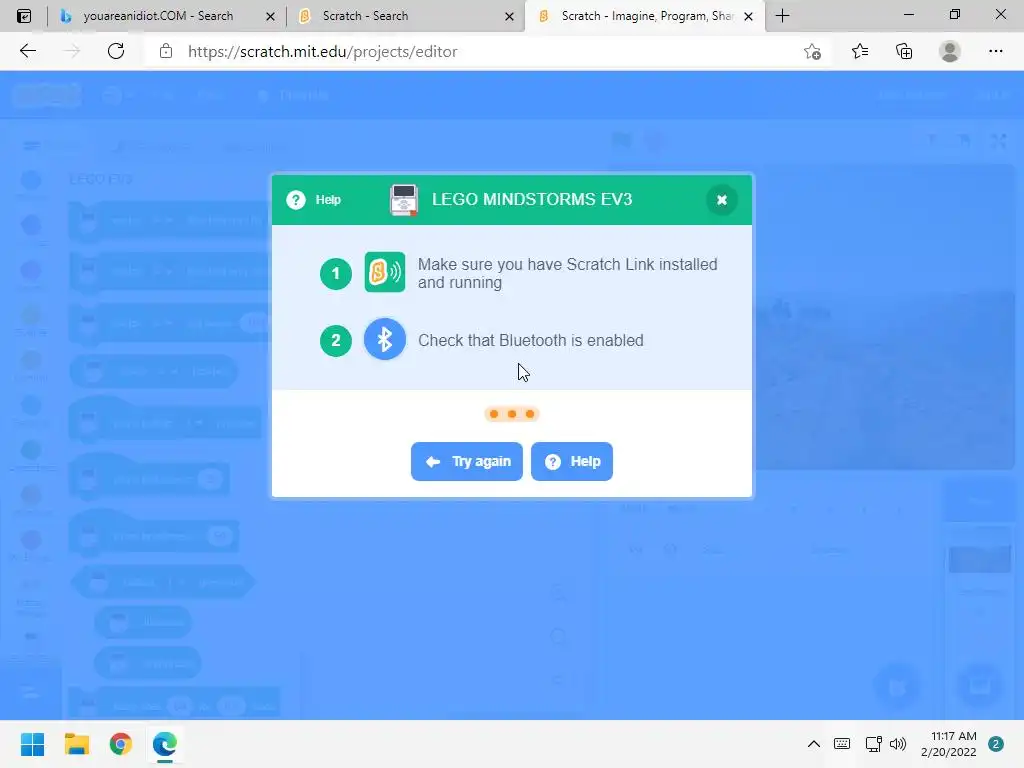Close the Scratch - Search tab
Screen dimensions: 1024x768
pyautogui.click(x=509, y=16)
